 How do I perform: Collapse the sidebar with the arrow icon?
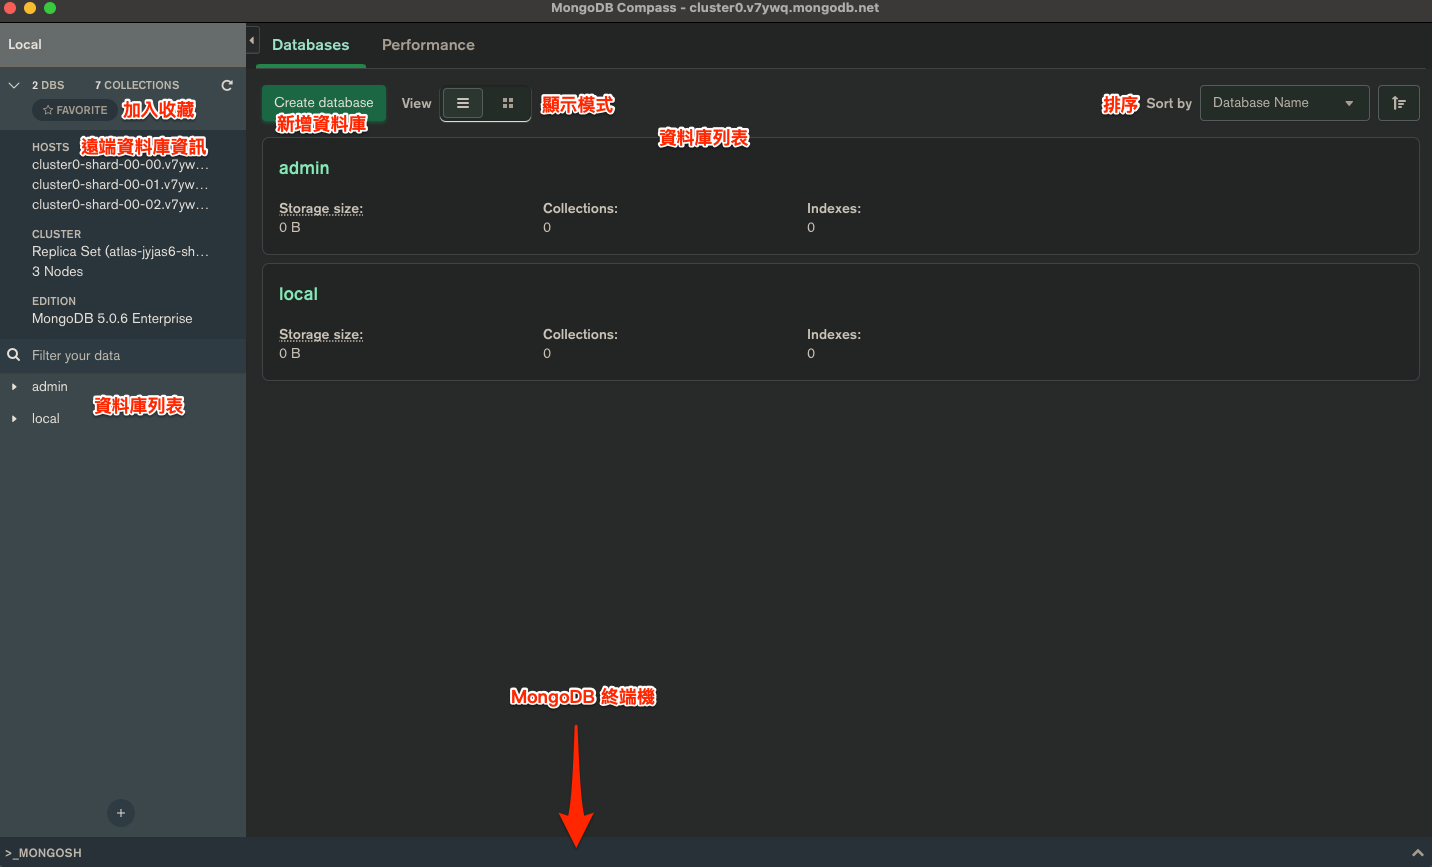[x=252, y=41]
